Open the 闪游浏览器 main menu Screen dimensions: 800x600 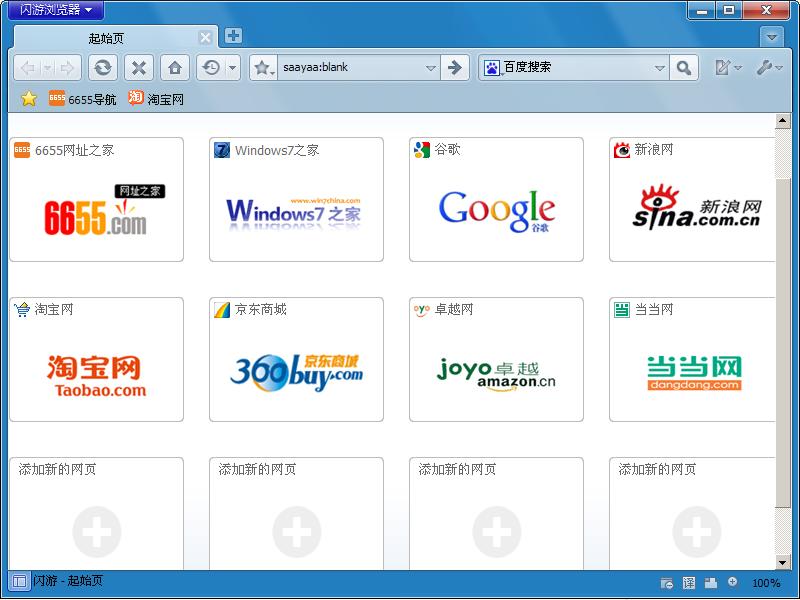pos(56,10)
